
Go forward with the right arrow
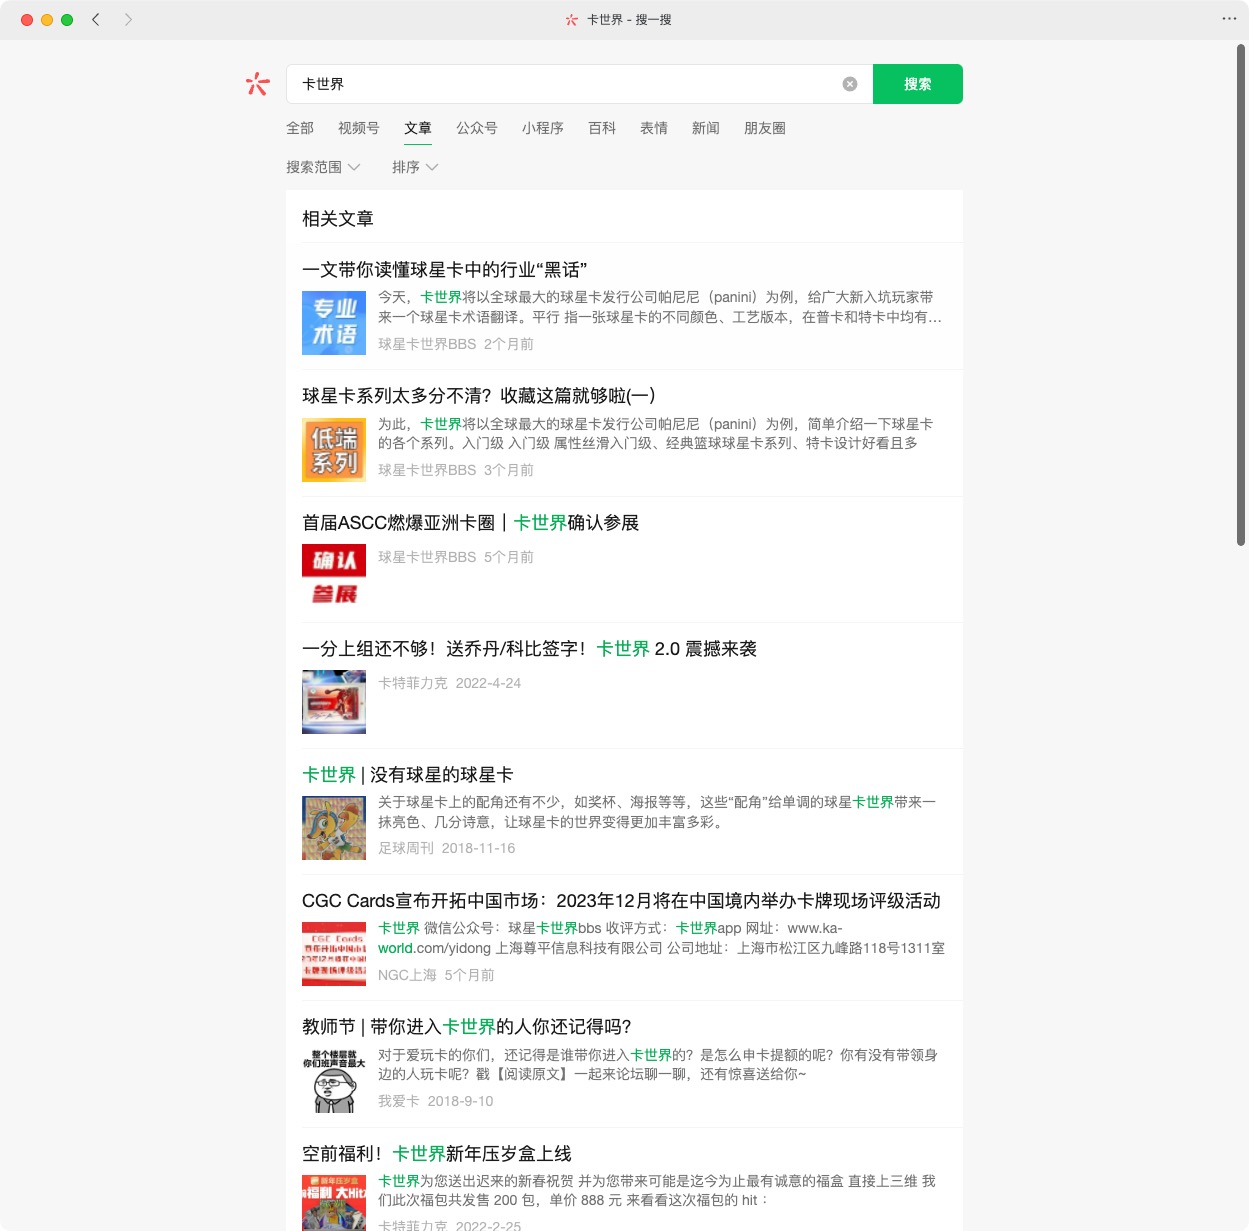coord(128,19)
